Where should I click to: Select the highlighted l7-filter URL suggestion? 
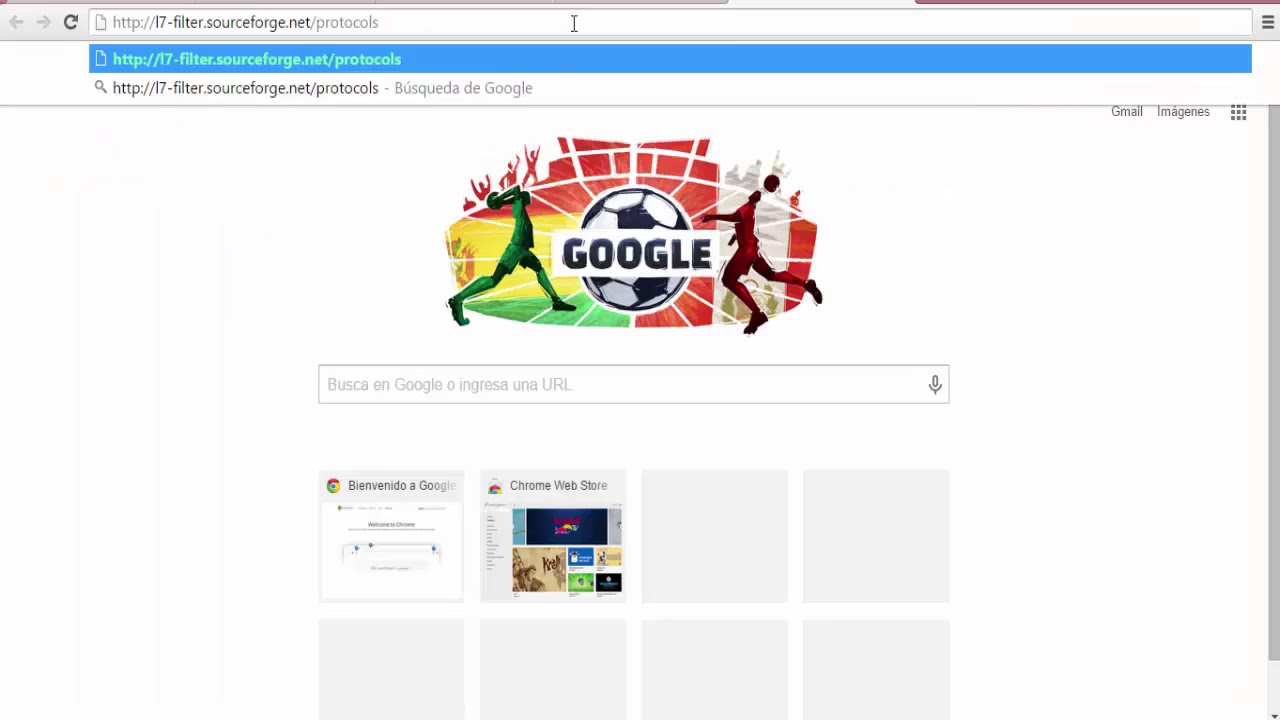670,59
